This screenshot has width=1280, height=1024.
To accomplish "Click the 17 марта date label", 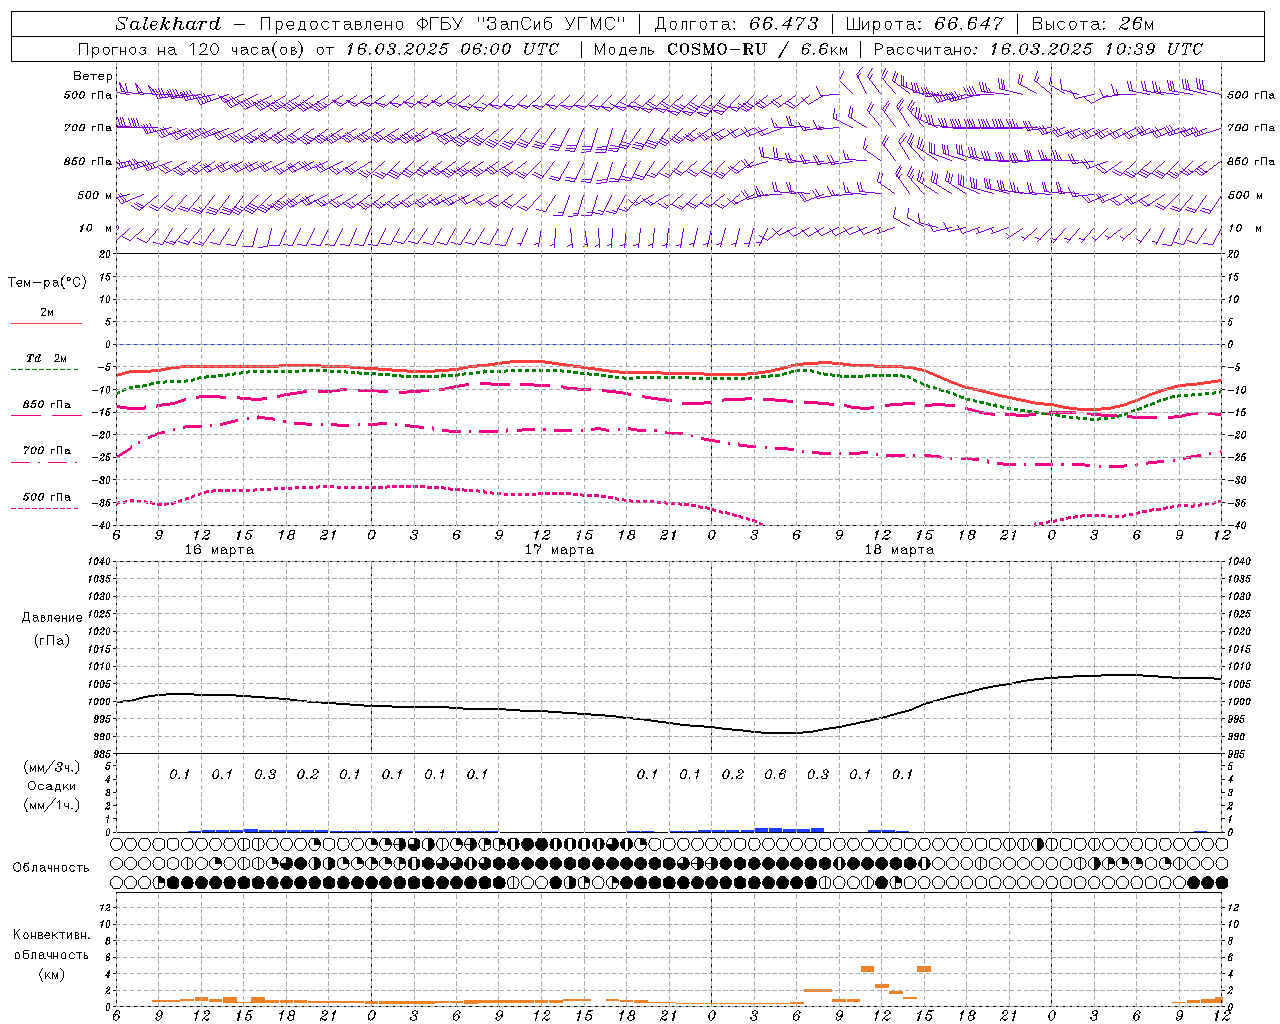I will coord(559,550).
